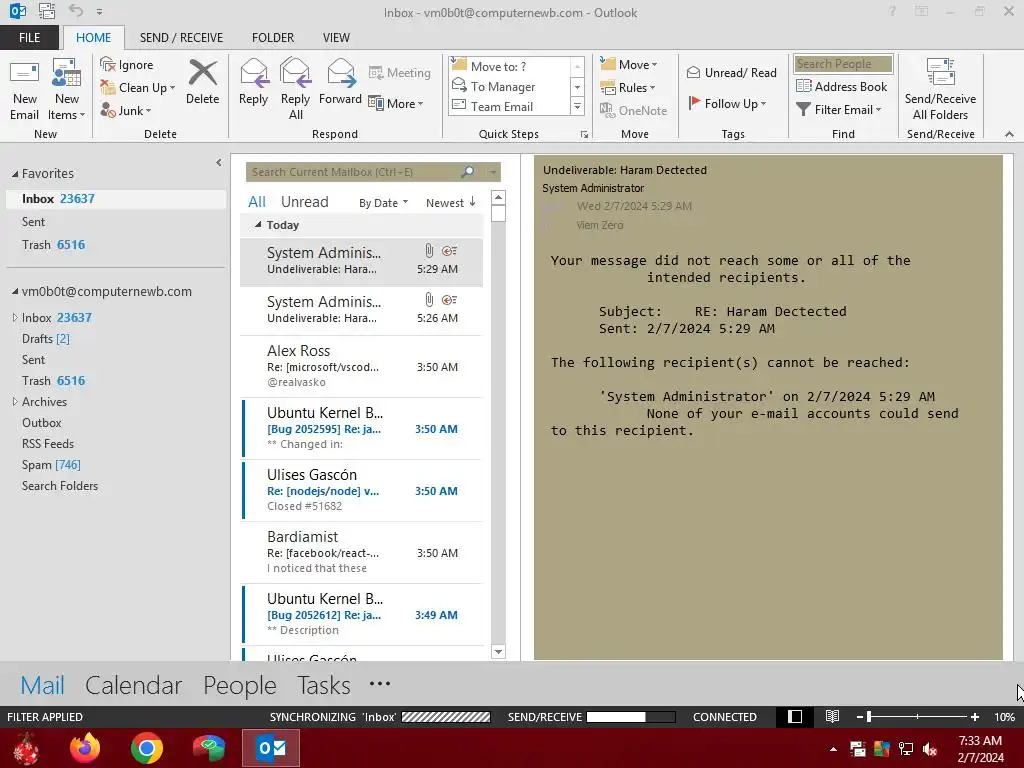Image resolution: width=1024 pixels, height=768 pixels.
Task: Open the Drafts [2] folder
Action: (x=46, y=338)
